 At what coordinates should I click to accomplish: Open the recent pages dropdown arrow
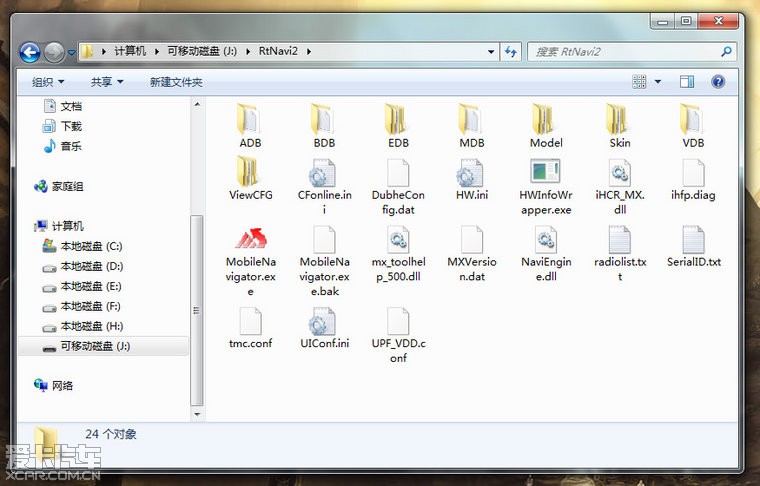coord(71,52)
